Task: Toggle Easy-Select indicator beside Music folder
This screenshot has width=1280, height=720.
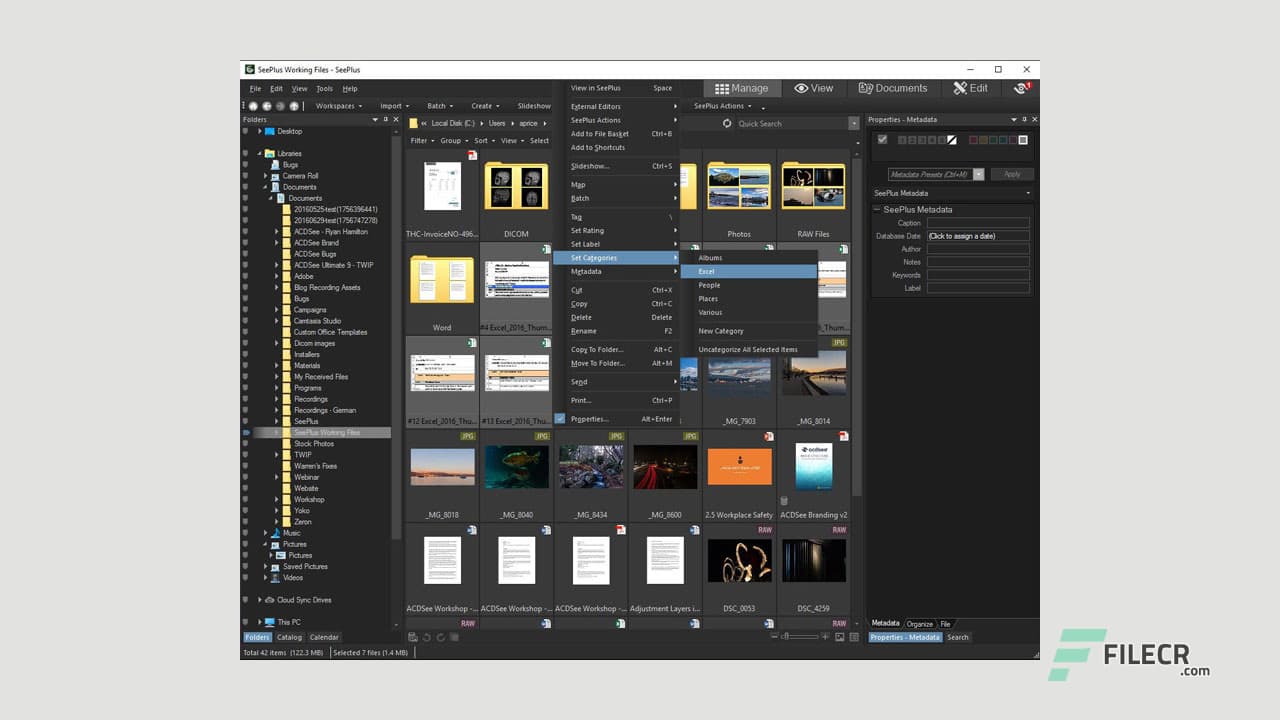Action: pyautogui.click(x=246, y=533)
